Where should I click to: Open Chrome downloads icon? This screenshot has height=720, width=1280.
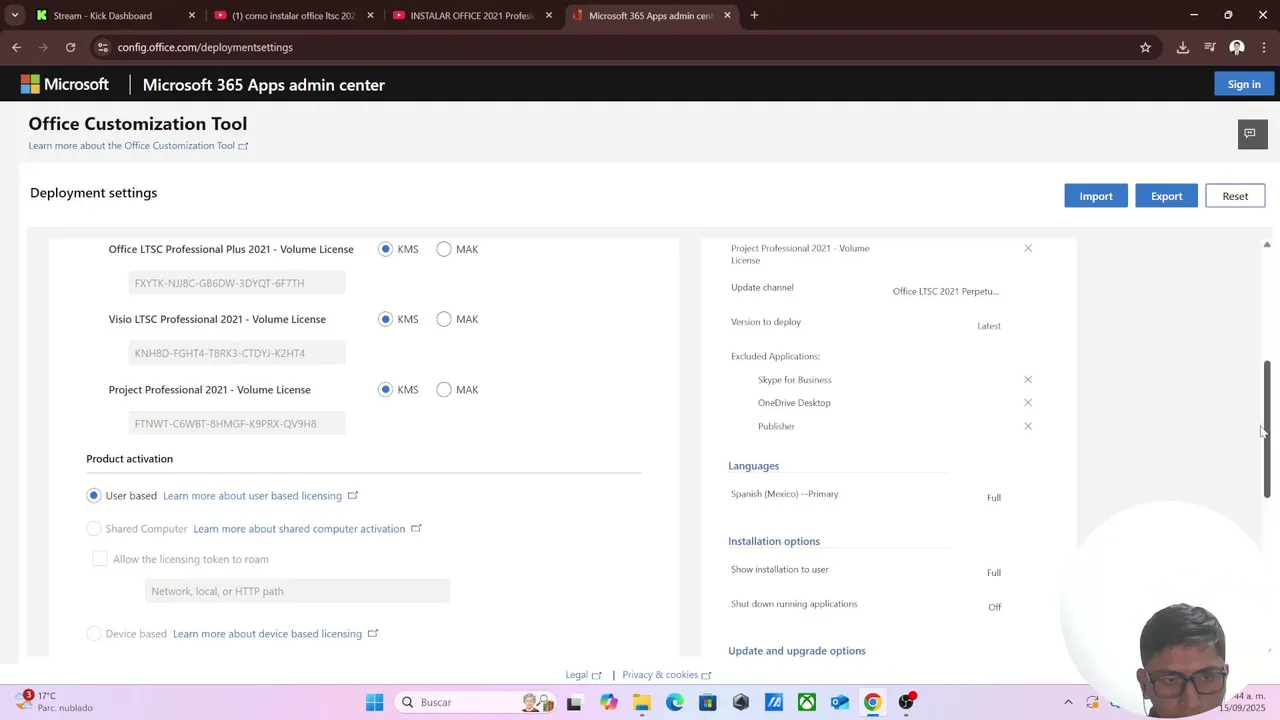pos(1183,47)
